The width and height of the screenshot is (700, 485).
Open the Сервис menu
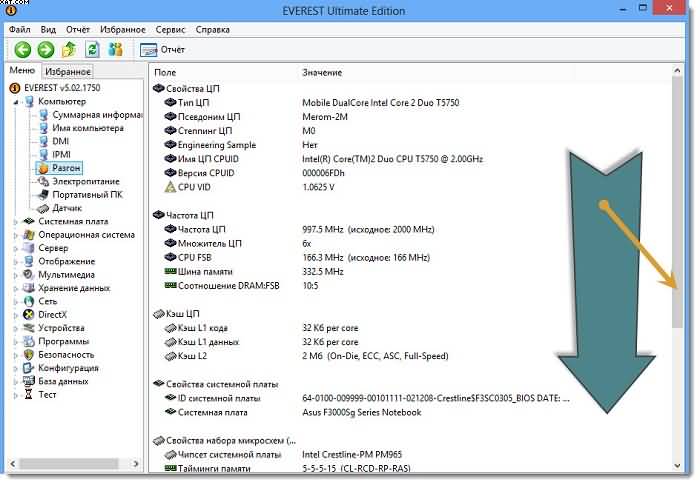coord(170,30)
